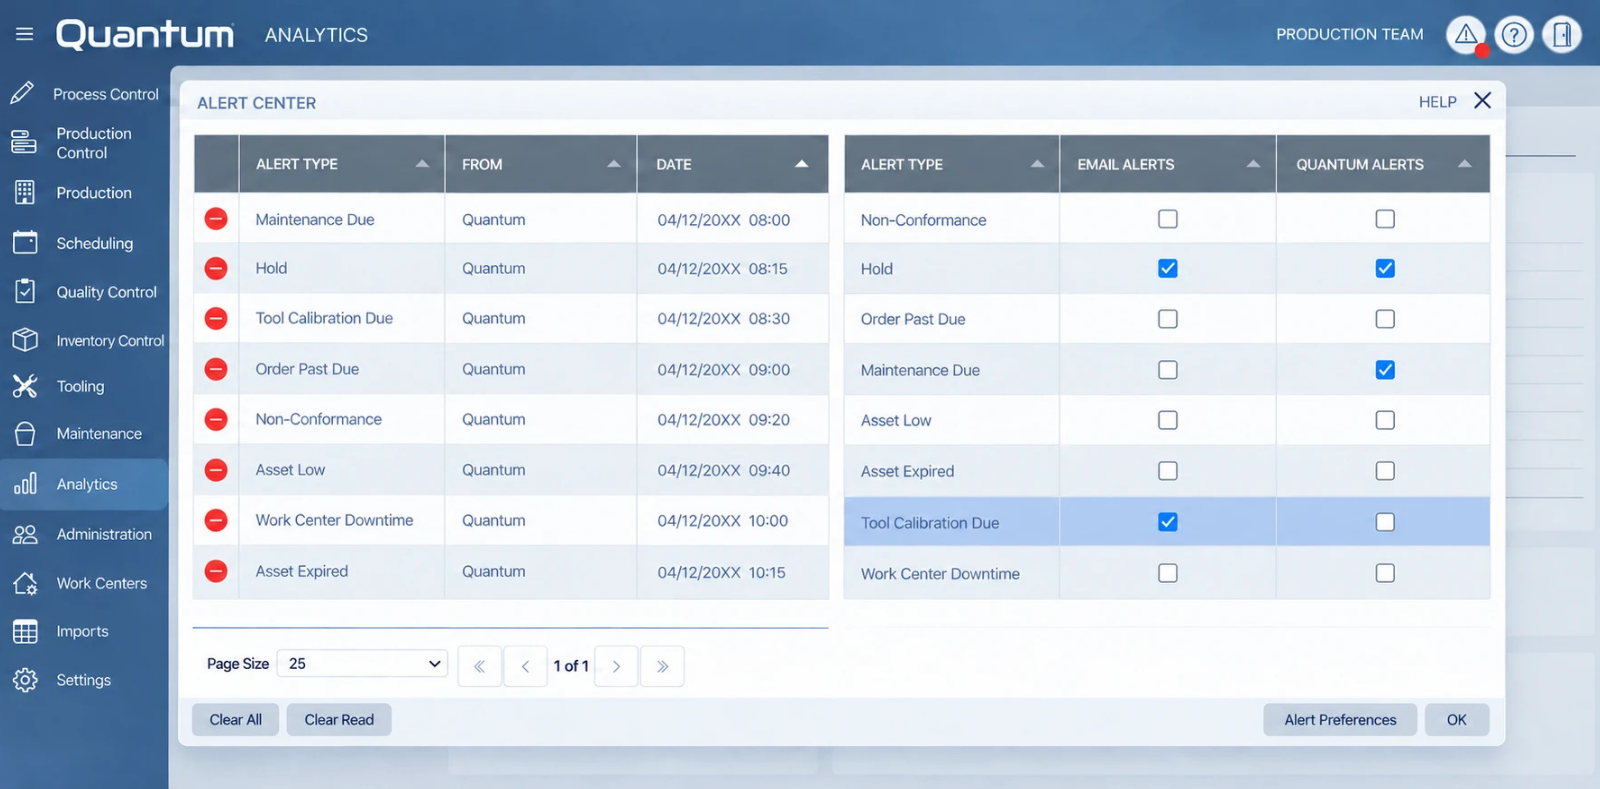The width and height of the screenshot is (1600, 789).
Task: Open Process Control in the sidebar
Action: coord(85,94)
